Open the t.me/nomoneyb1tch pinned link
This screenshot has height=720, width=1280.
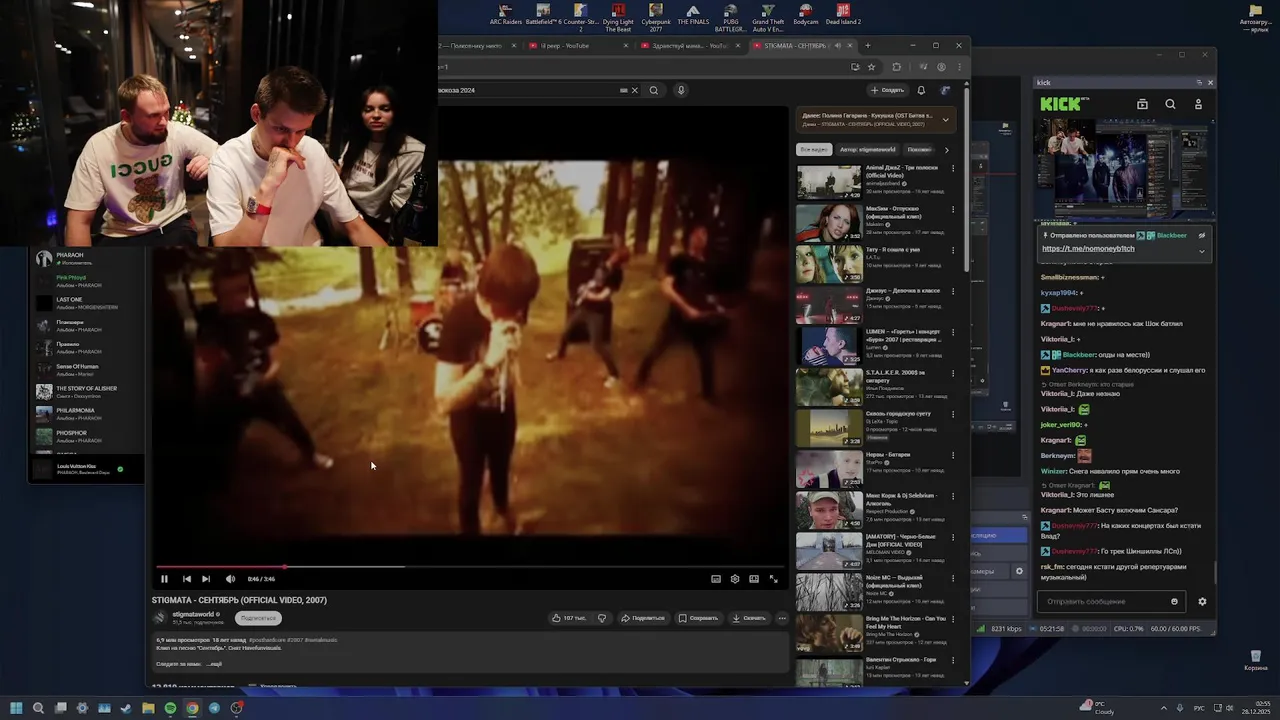tap(1088, 248)
